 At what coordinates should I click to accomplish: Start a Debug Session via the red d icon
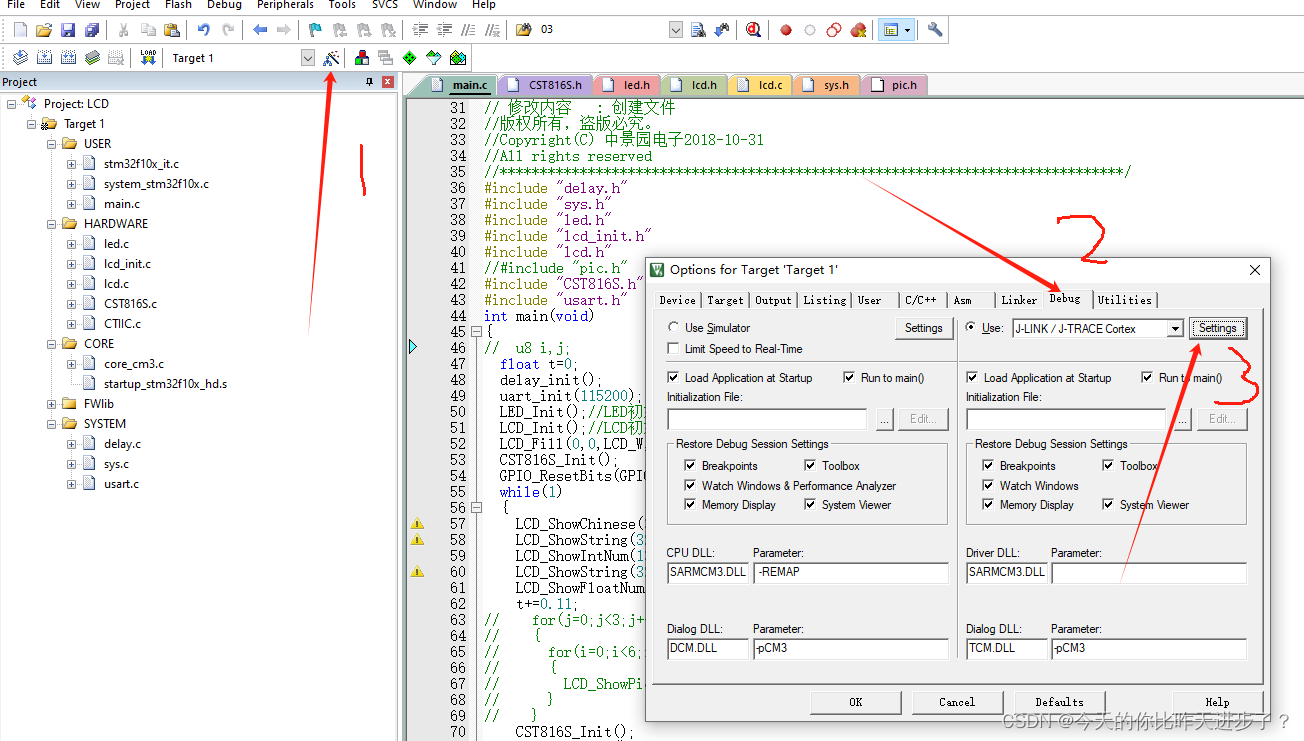[753, 29]
